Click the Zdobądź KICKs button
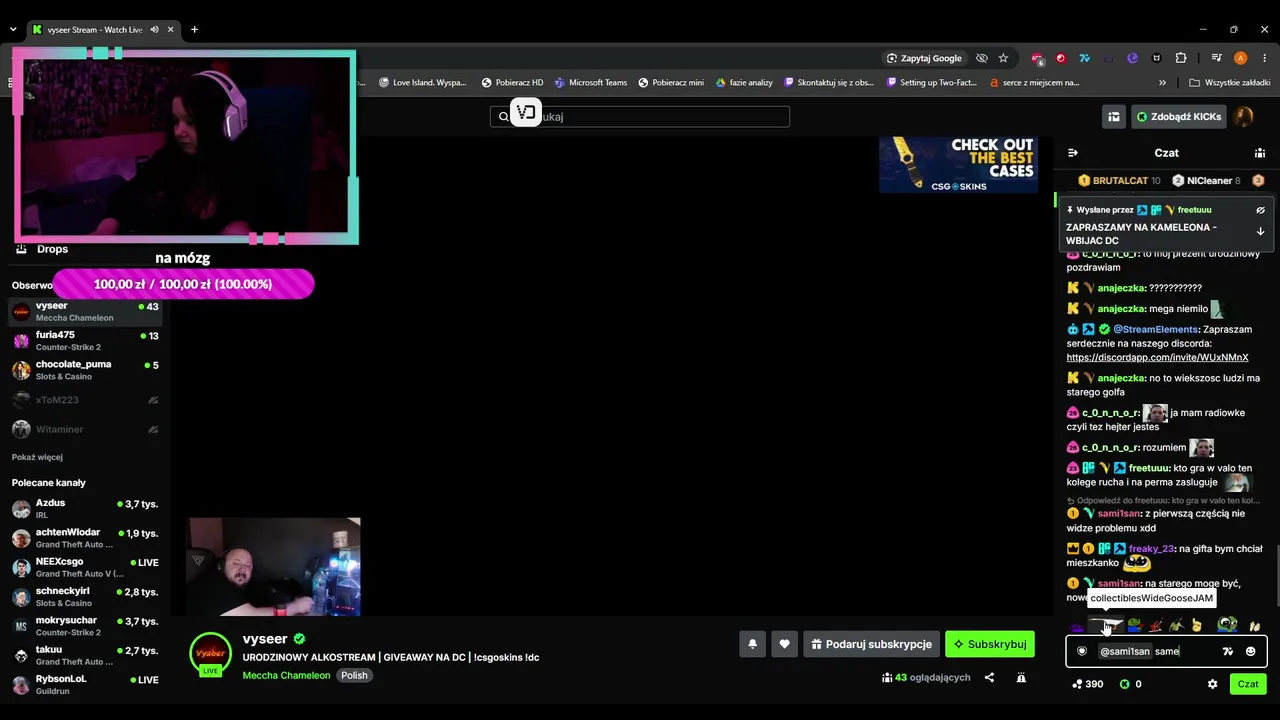 (1179, 116)
